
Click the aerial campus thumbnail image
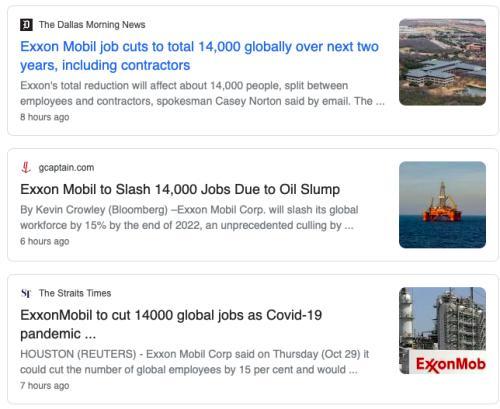point(442,62)
